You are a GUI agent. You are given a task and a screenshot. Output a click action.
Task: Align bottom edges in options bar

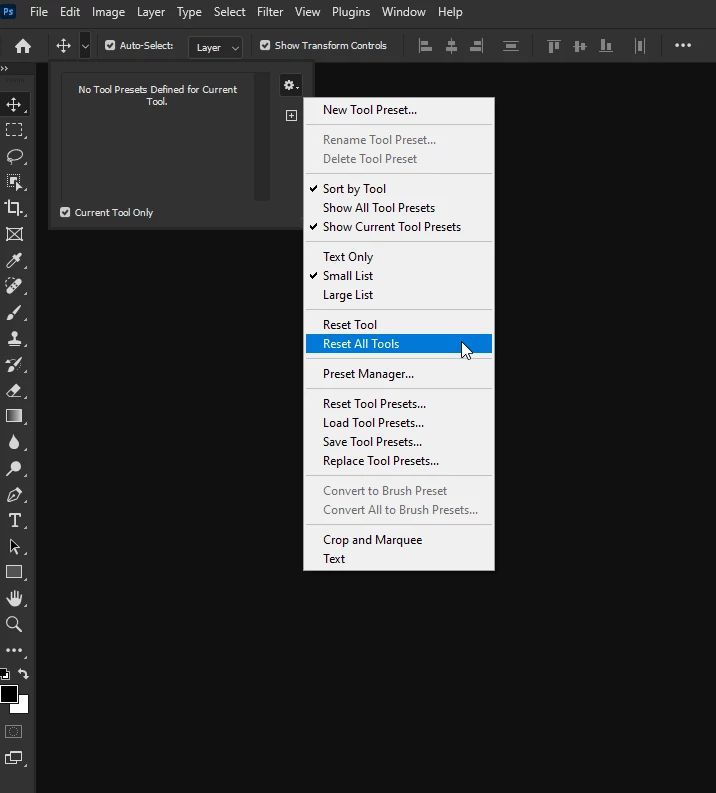[x=605, y=46]
